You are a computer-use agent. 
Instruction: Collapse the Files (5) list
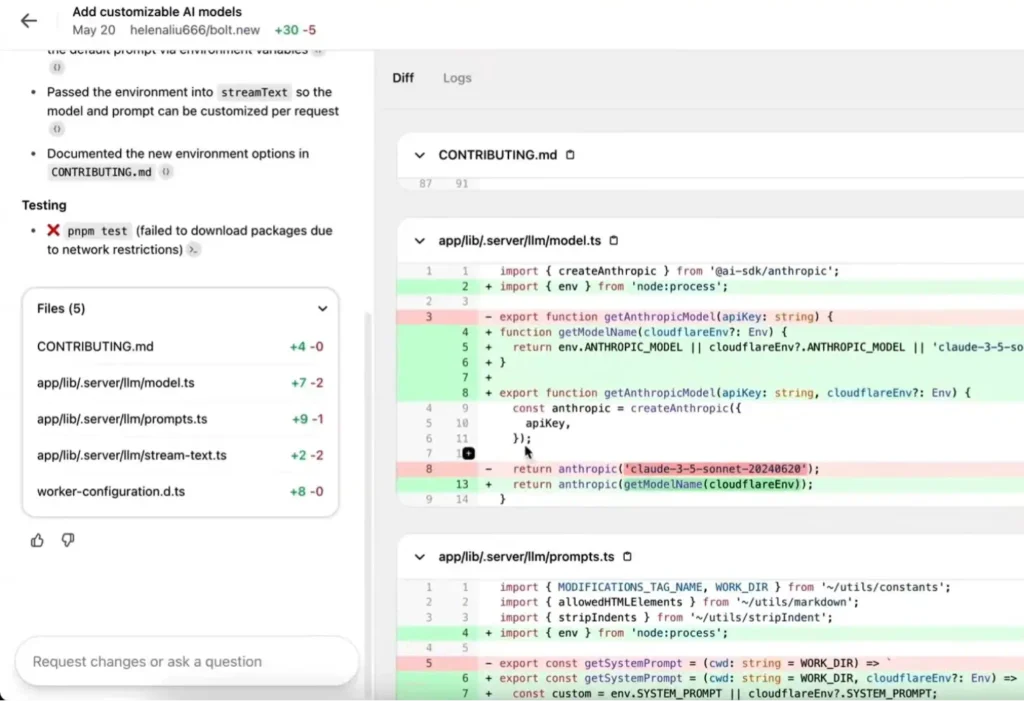[322, 309]
